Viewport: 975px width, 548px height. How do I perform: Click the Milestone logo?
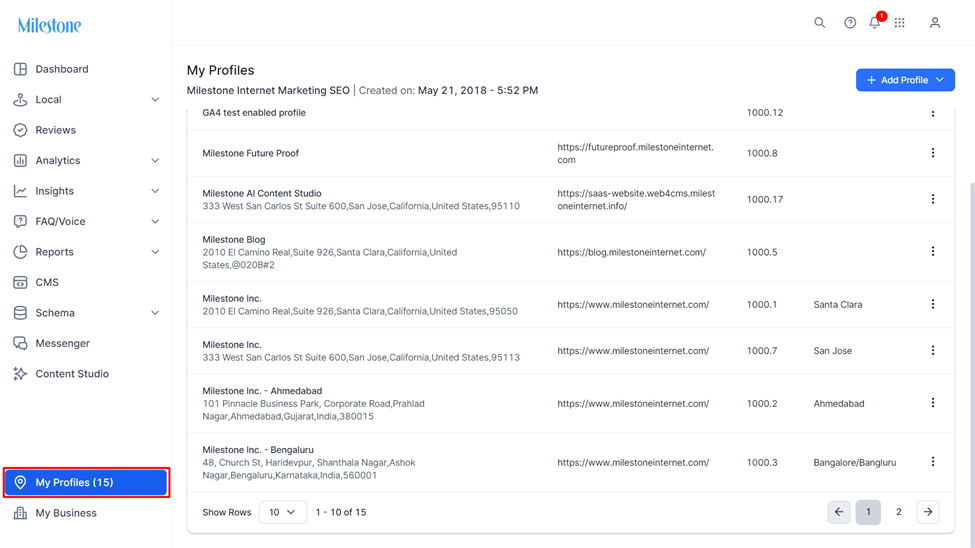pos(49,26)
